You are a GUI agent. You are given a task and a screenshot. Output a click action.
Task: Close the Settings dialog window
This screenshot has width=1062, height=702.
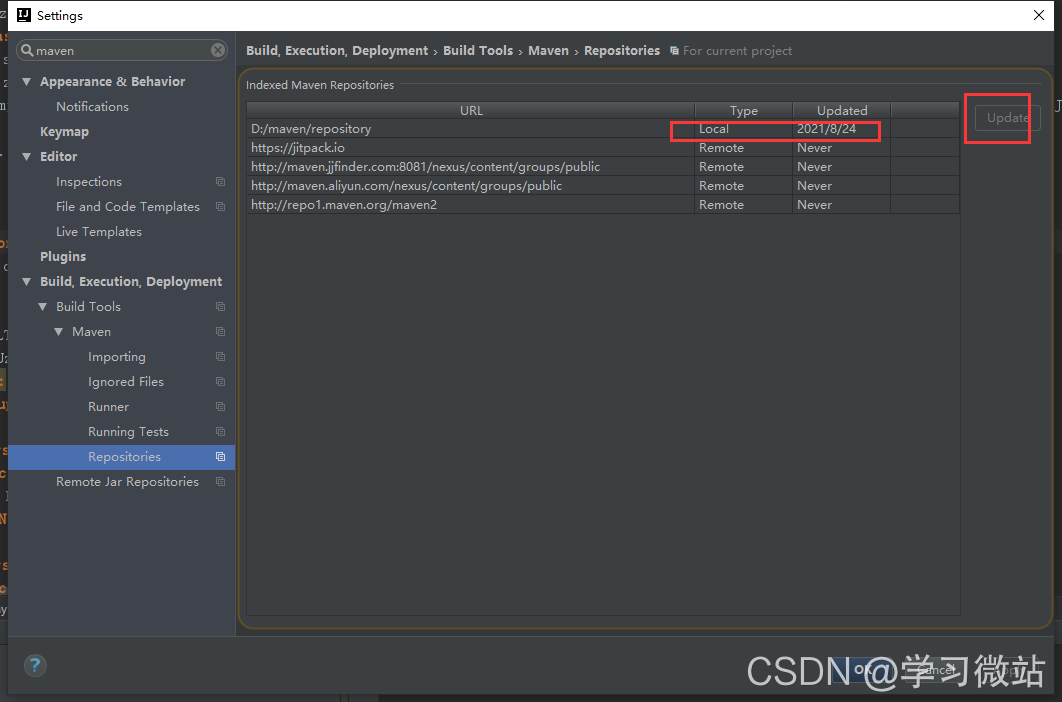point(1039,15)
